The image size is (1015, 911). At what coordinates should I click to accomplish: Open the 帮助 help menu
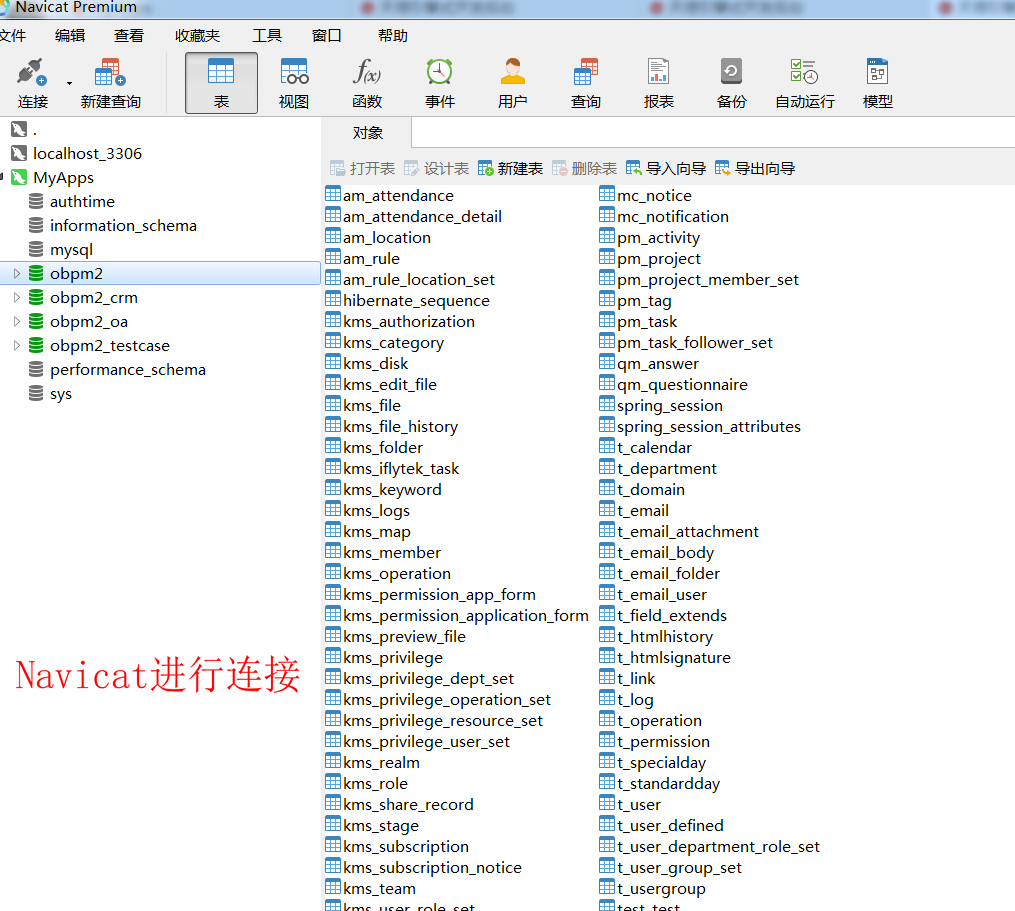(393, 36)
